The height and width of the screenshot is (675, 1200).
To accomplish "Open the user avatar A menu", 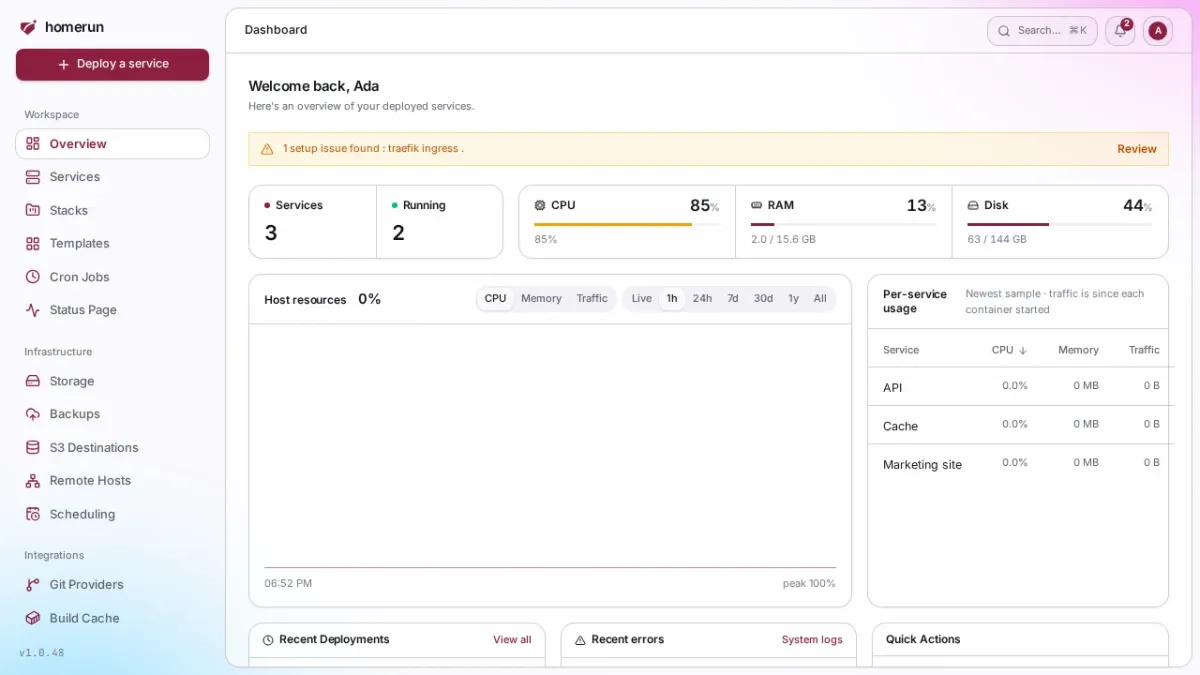I will pyautogui.click(x=1158, y=31).
